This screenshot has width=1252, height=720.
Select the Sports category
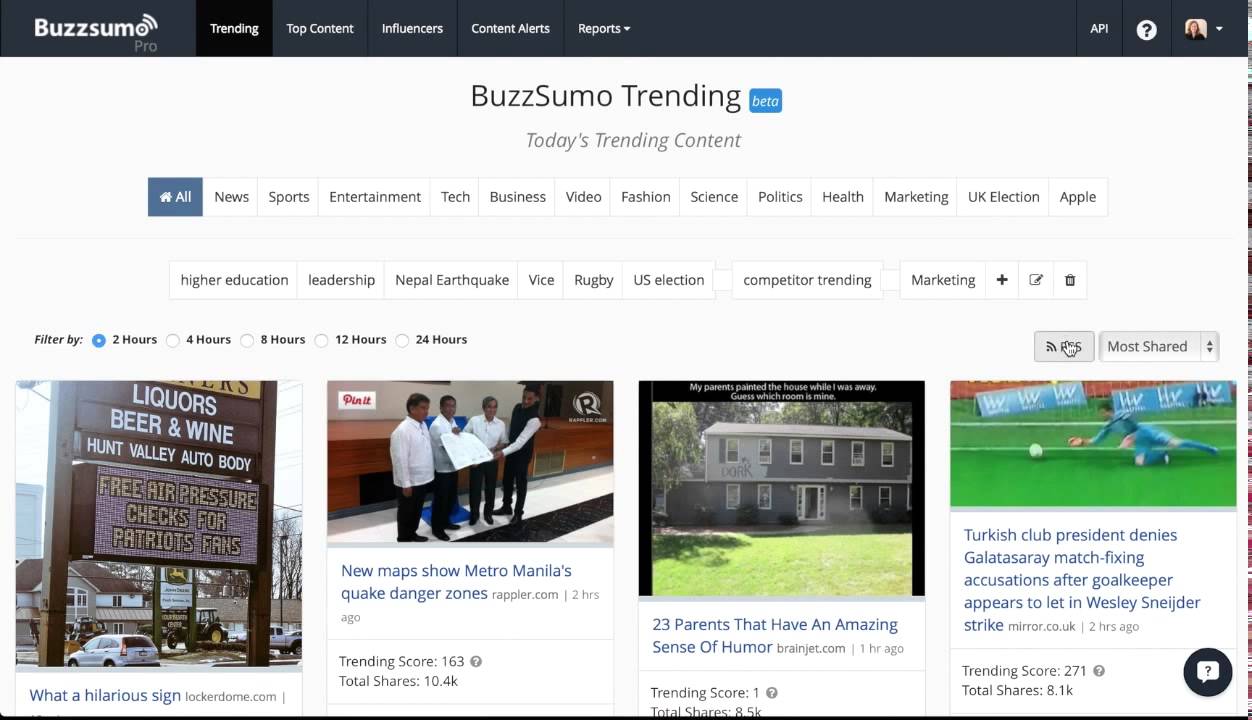coord(288,197)
